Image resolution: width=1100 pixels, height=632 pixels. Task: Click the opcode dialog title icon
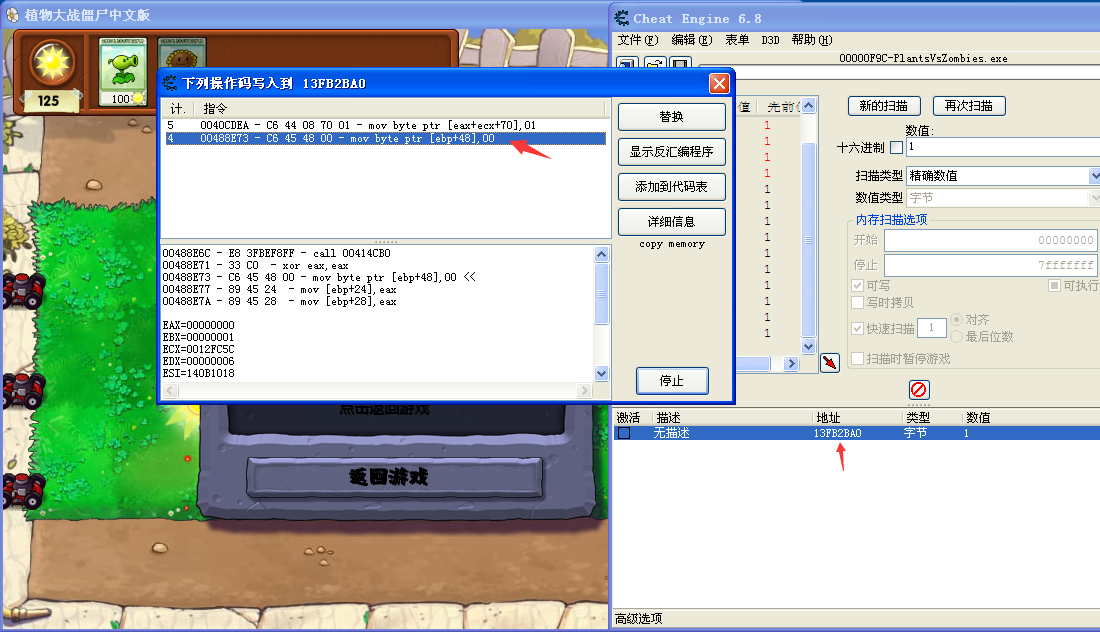(170, 83)
